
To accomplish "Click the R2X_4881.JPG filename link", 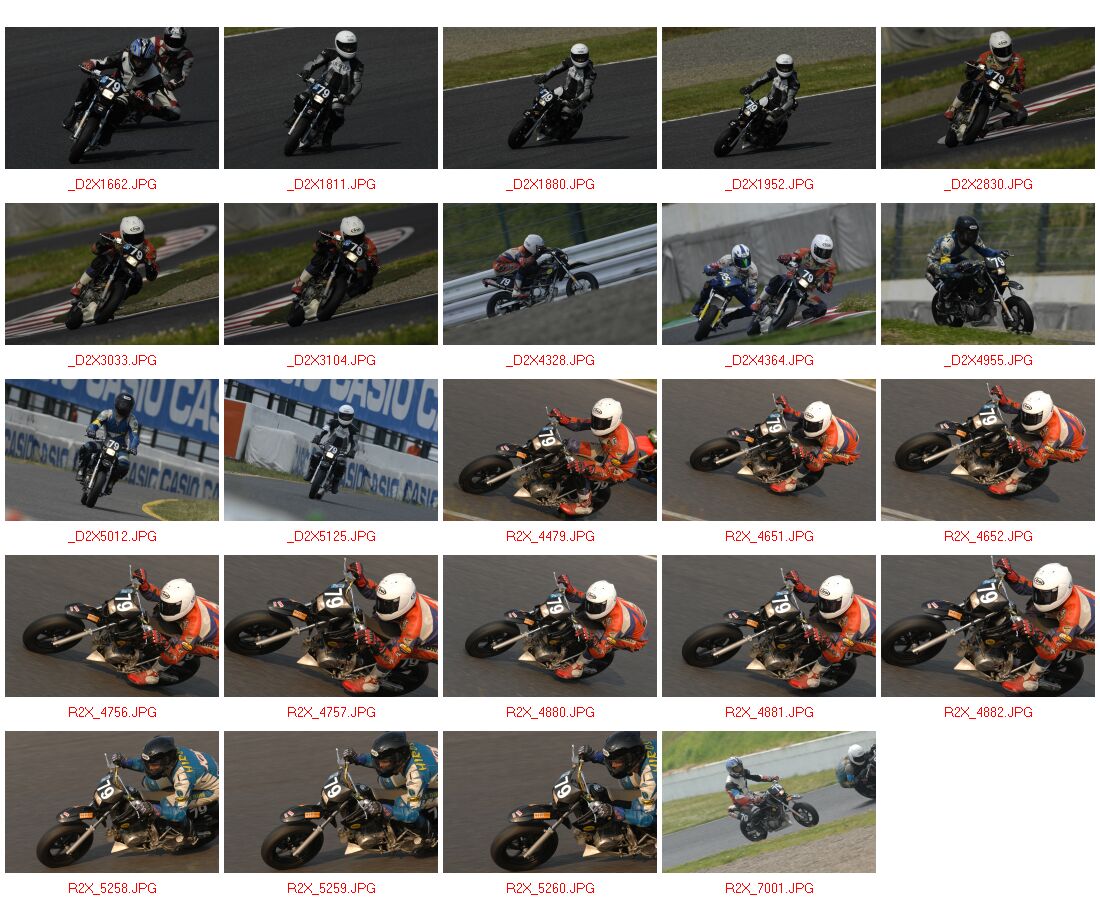I will pos(769,713).
